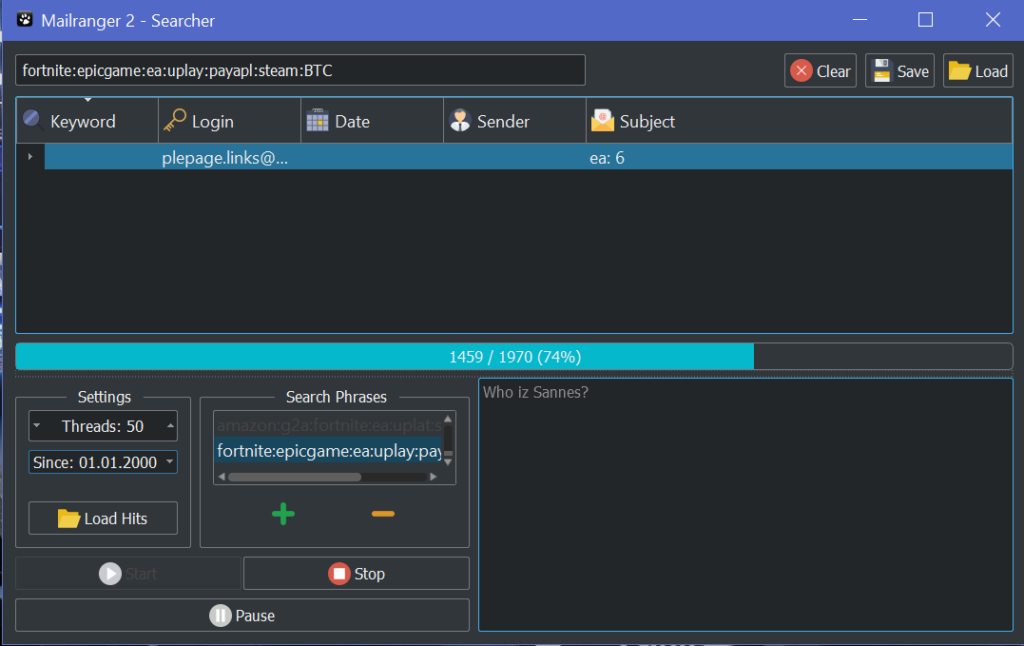This screenshot has width=1024, height=646.
Task: Decrease Threads value with down arrow
Action: [x=37, y=426]
